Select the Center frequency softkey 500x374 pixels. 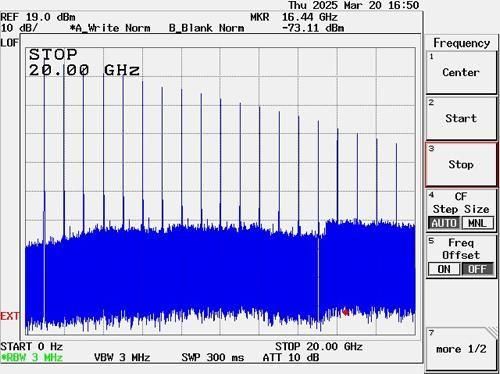coord(461,72)
